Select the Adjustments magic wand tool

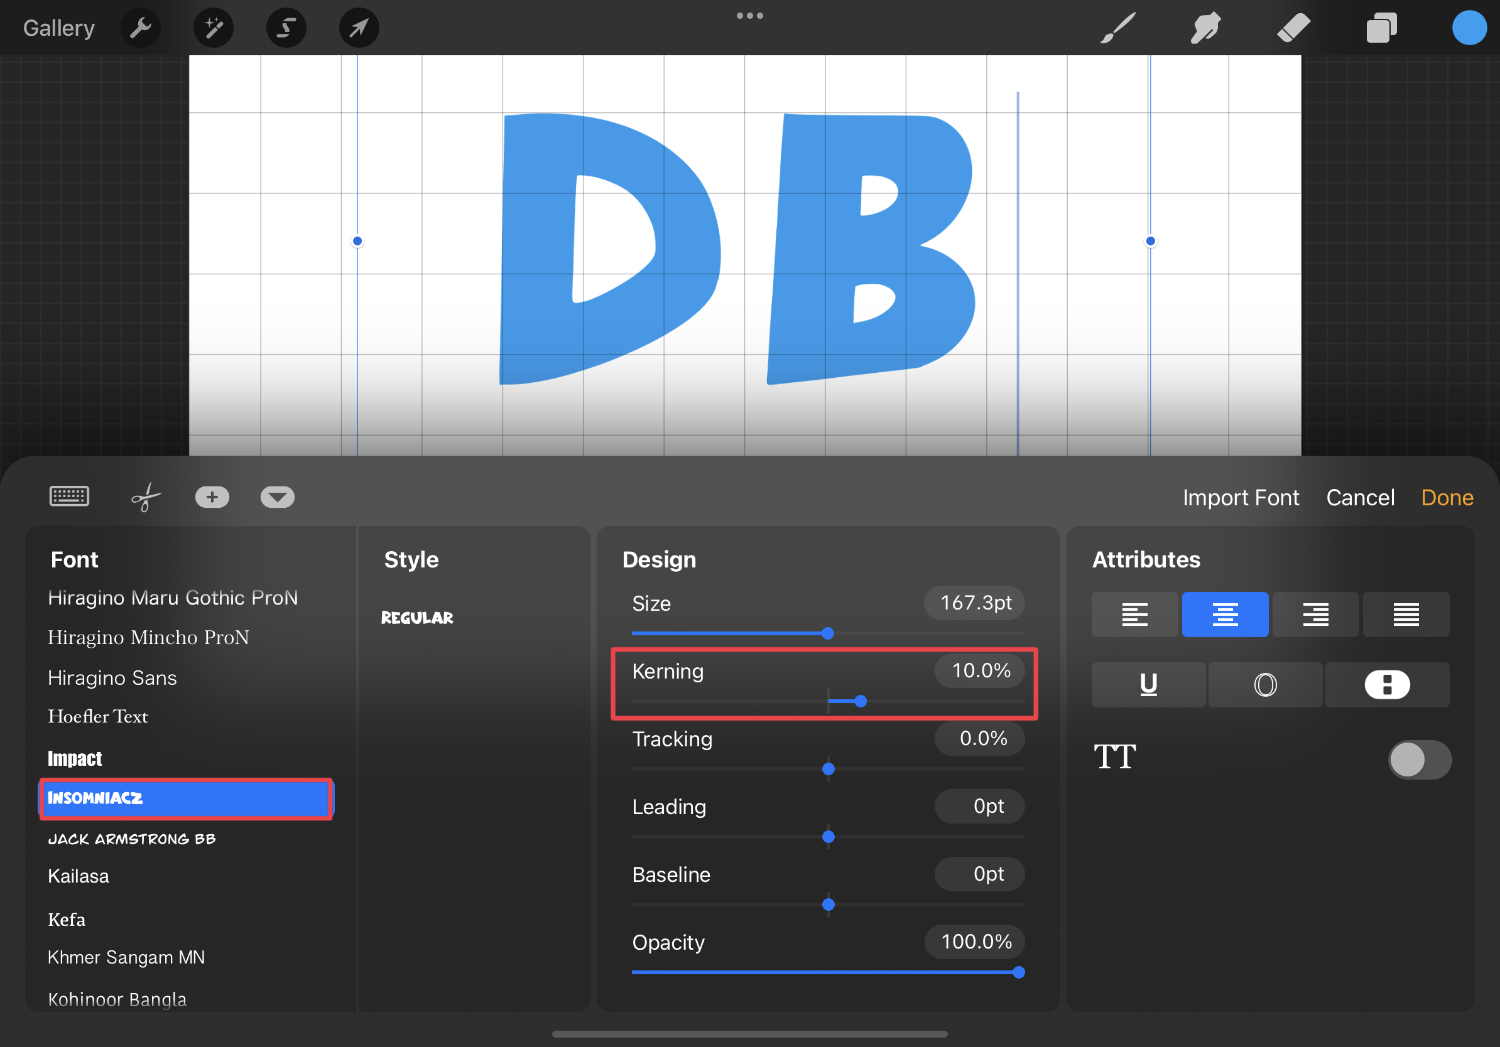[213, 27]
